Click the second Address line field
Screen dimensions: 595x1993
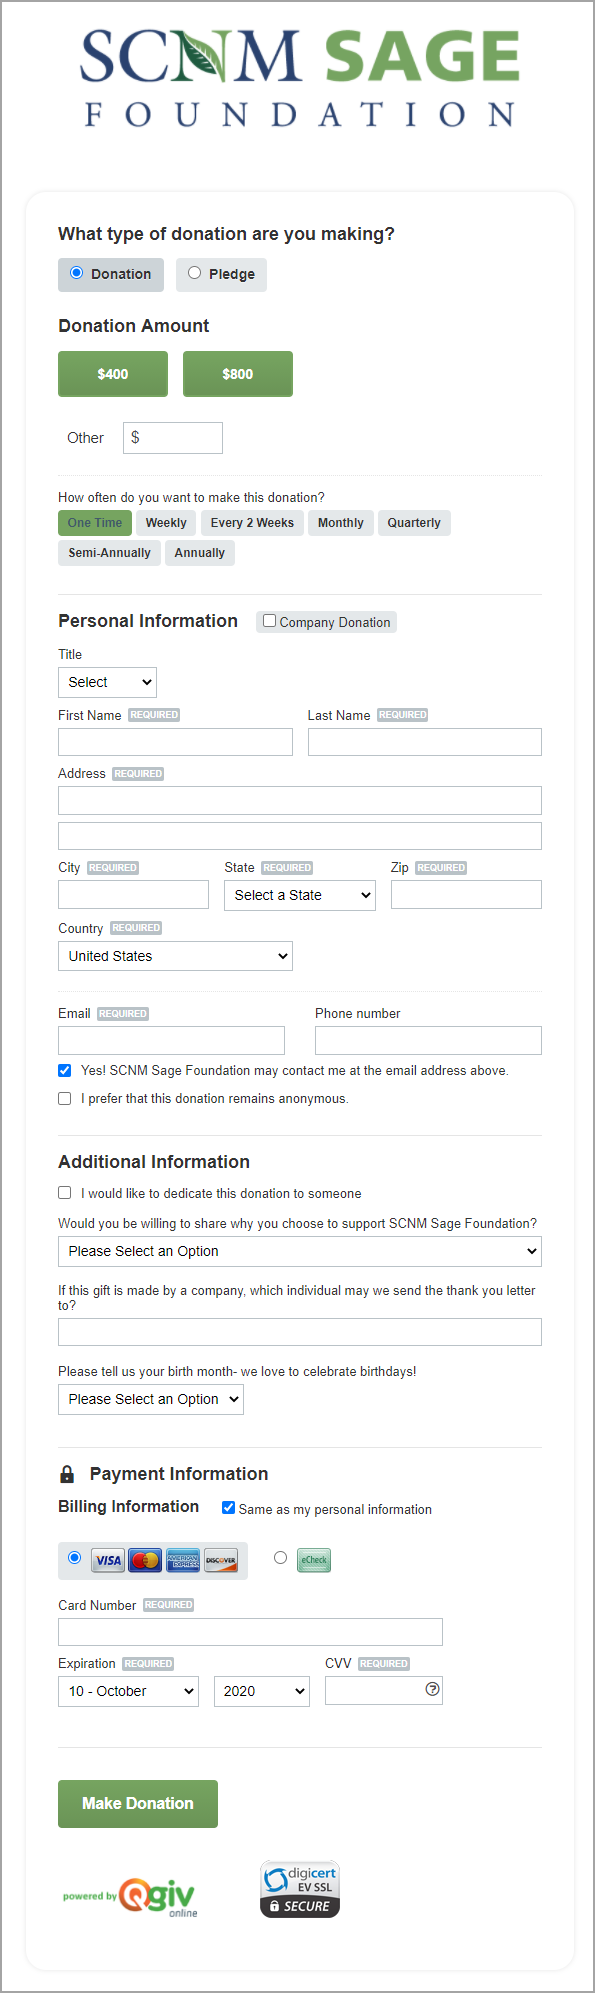(300, 836)
